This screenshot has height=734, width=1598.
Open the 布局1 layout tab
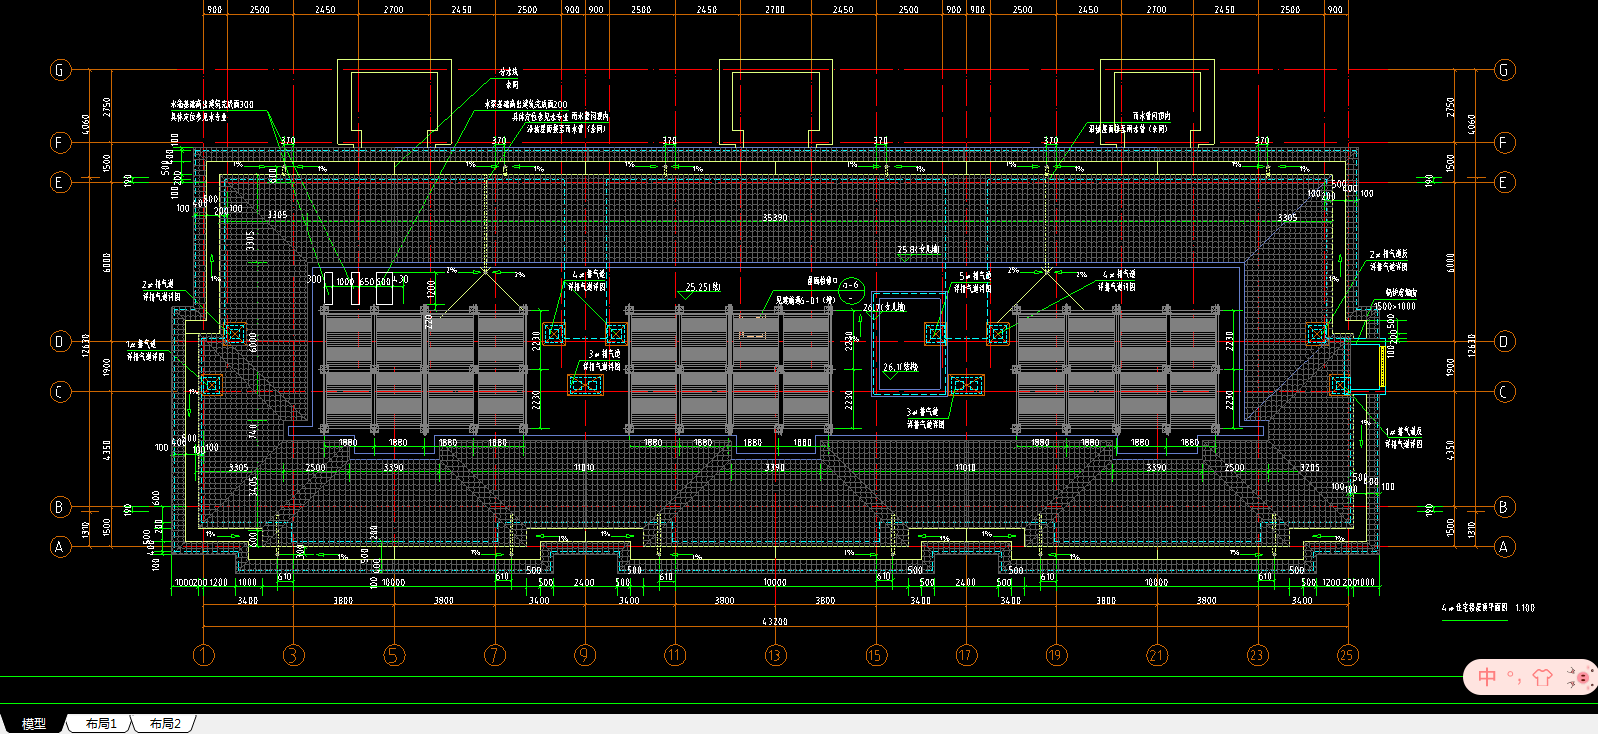[100, 723]
